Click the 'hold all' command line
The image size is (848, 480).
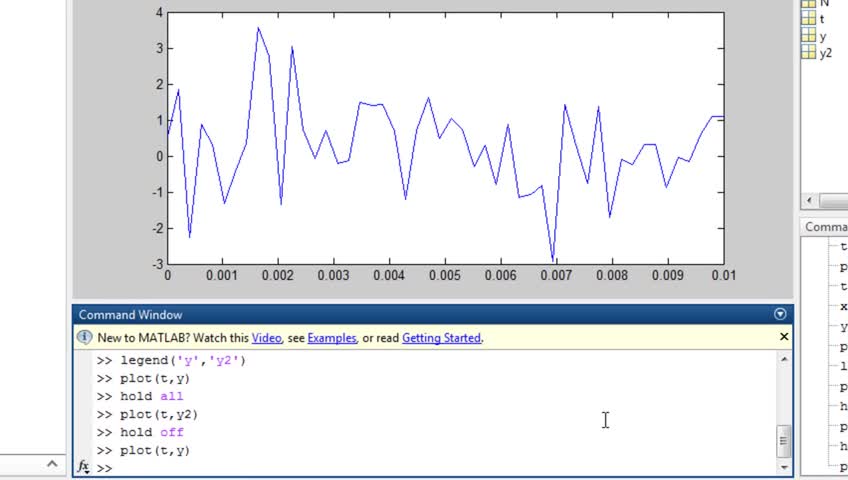pyautogui.click(x=151, y=396)
